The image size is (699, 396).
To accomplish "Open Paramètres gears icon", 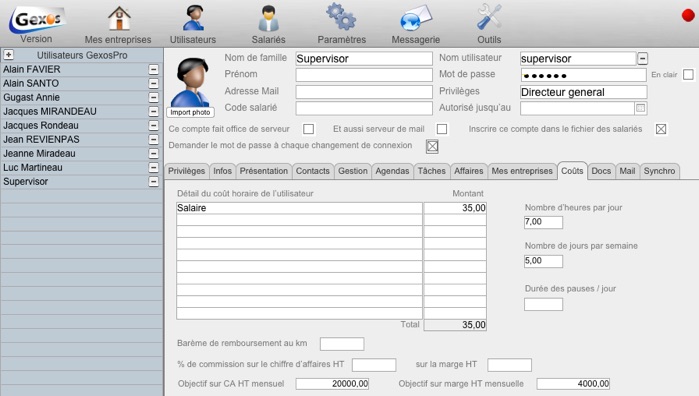I will click(341, 17).
